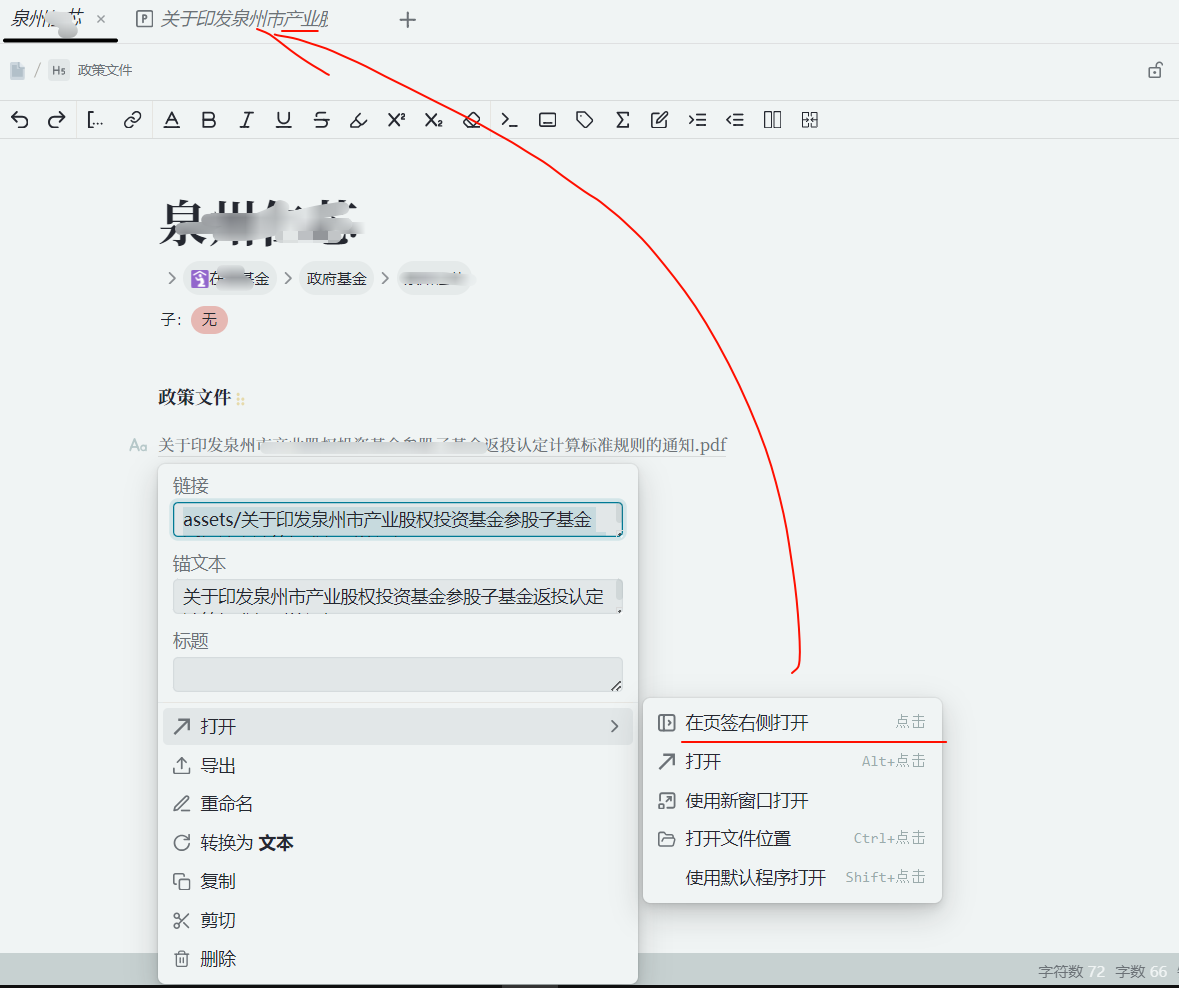This screenshot has height=988, width=1179.
Task: Toggle the document lock icon at top right
Action: [x=1155, y=70]
